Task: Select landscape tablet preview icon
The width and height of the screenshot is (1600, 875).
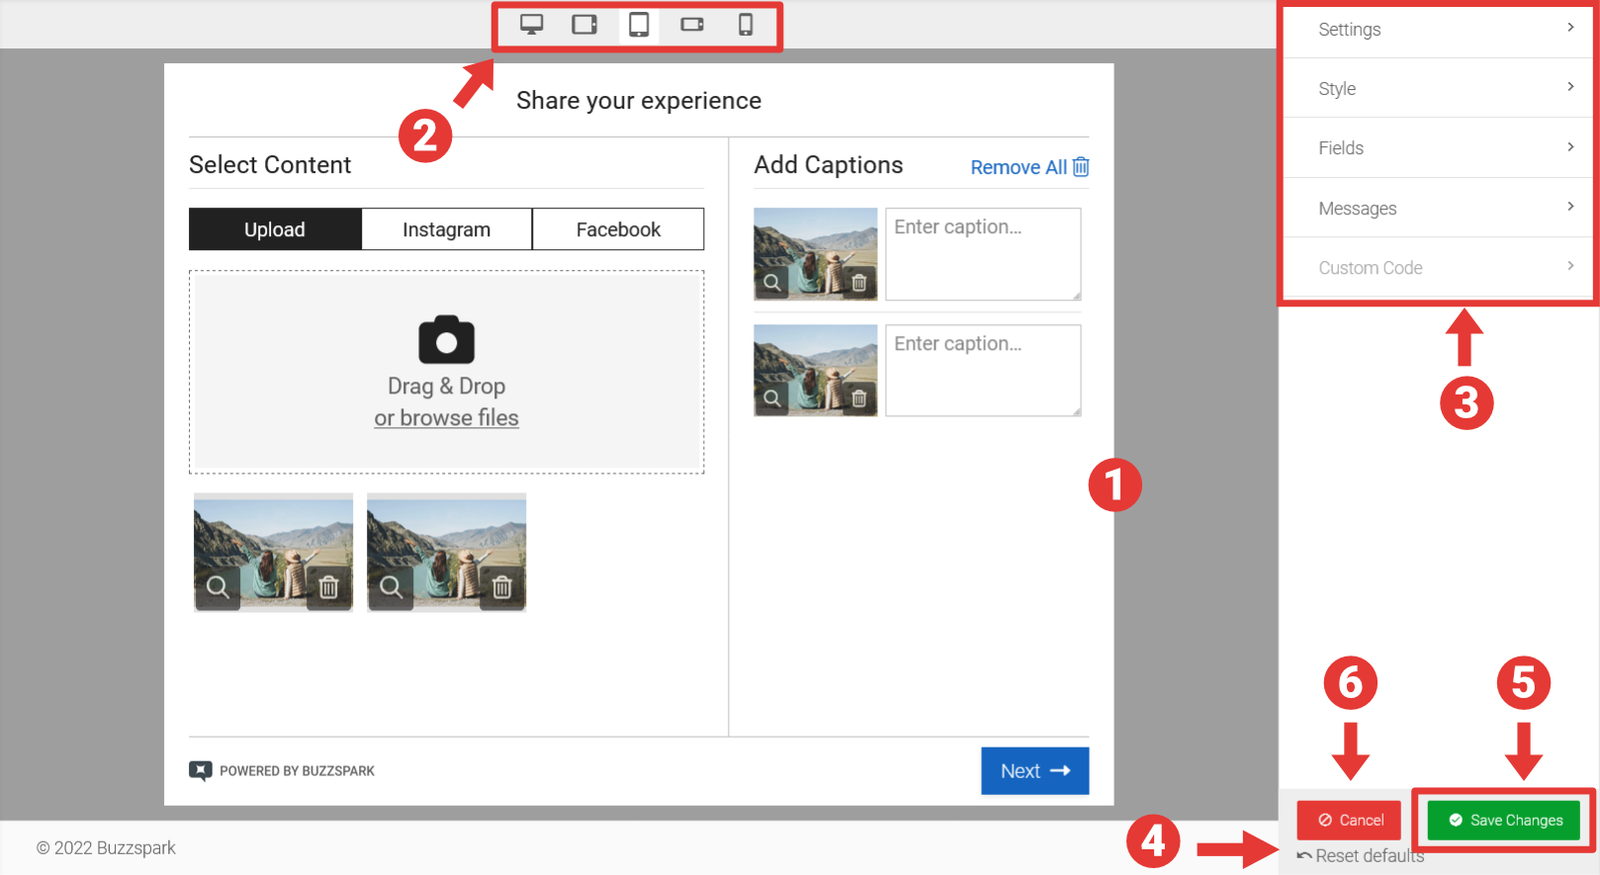Action: pyautogui.click(x=585, y=25)
